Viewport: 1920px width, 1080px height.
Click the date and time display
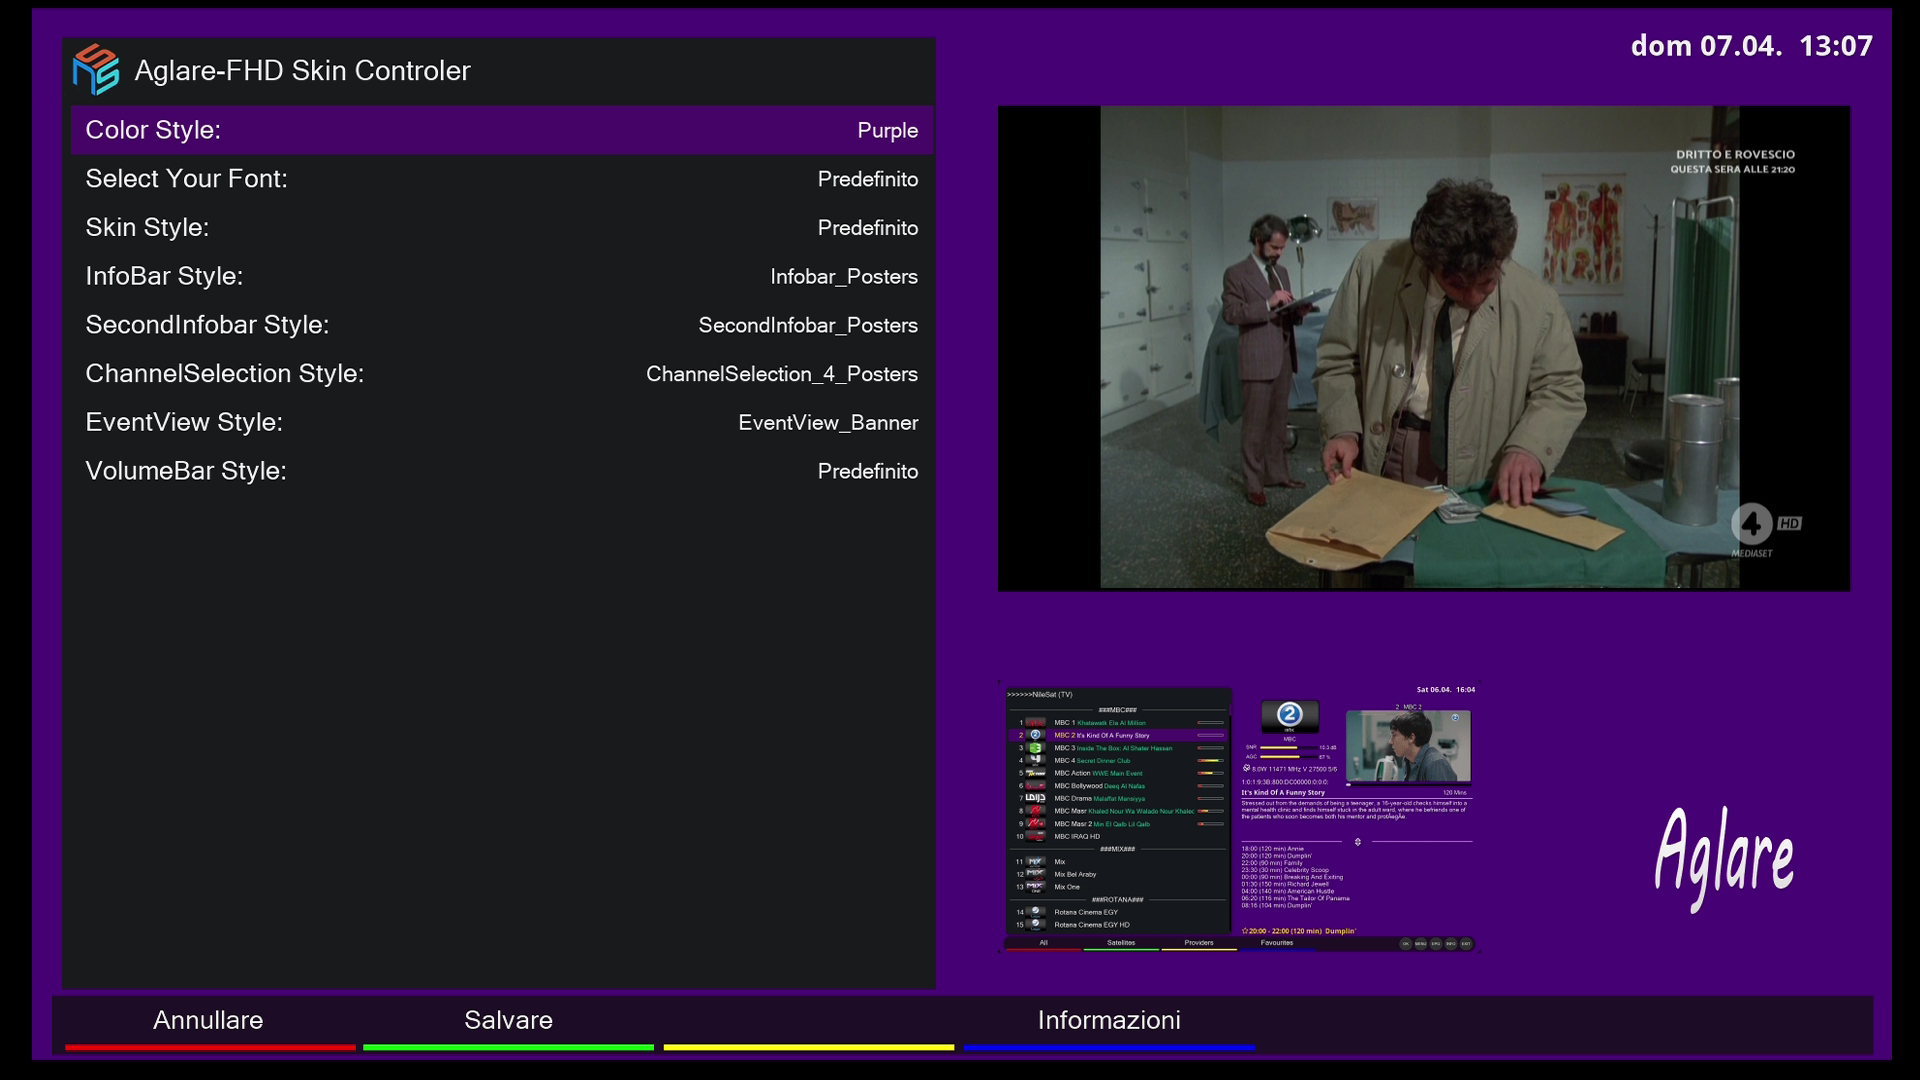coord(1750,46)
